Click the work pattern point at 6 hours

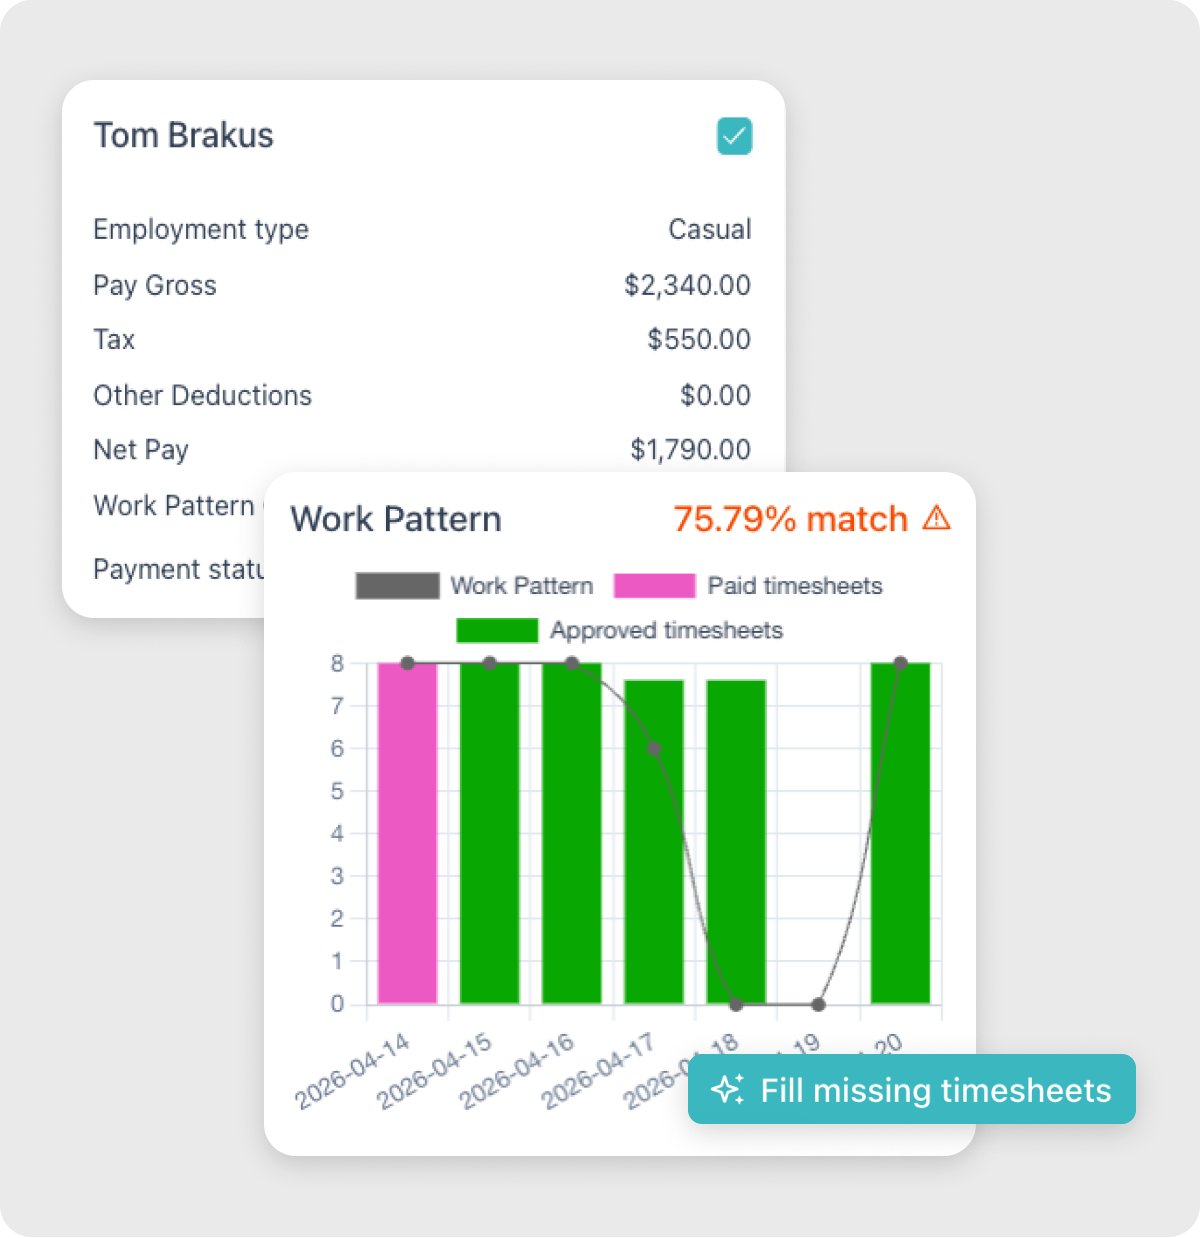click(x=654, y=748)
